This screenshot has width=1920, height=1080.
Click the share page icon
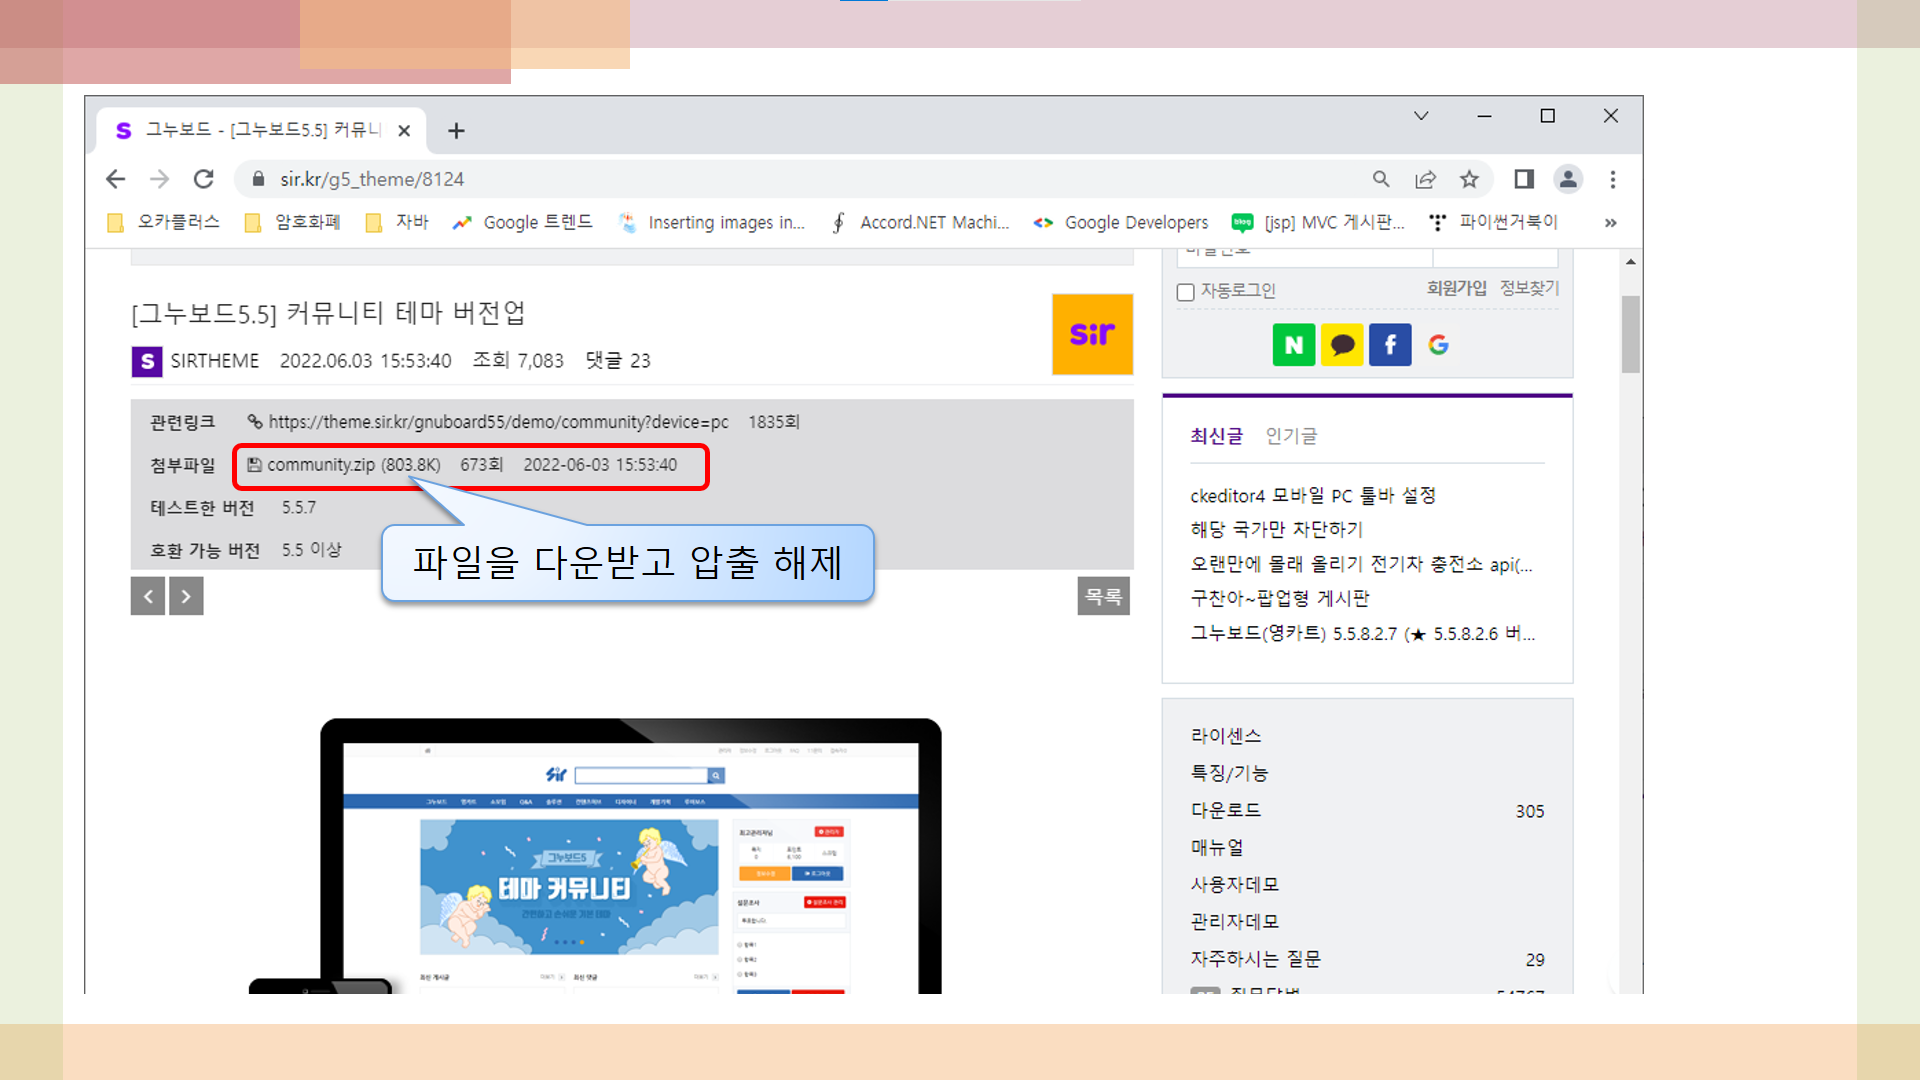pos(1425,179)
